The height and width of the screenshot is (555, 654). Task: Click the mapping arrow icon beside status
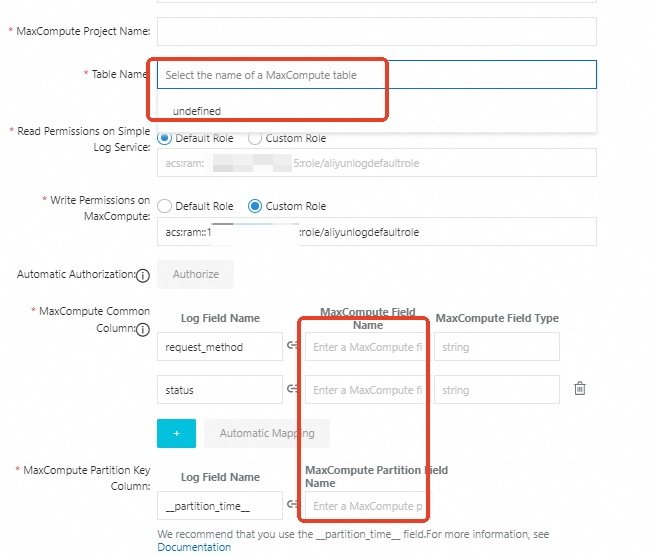point(292,388)
